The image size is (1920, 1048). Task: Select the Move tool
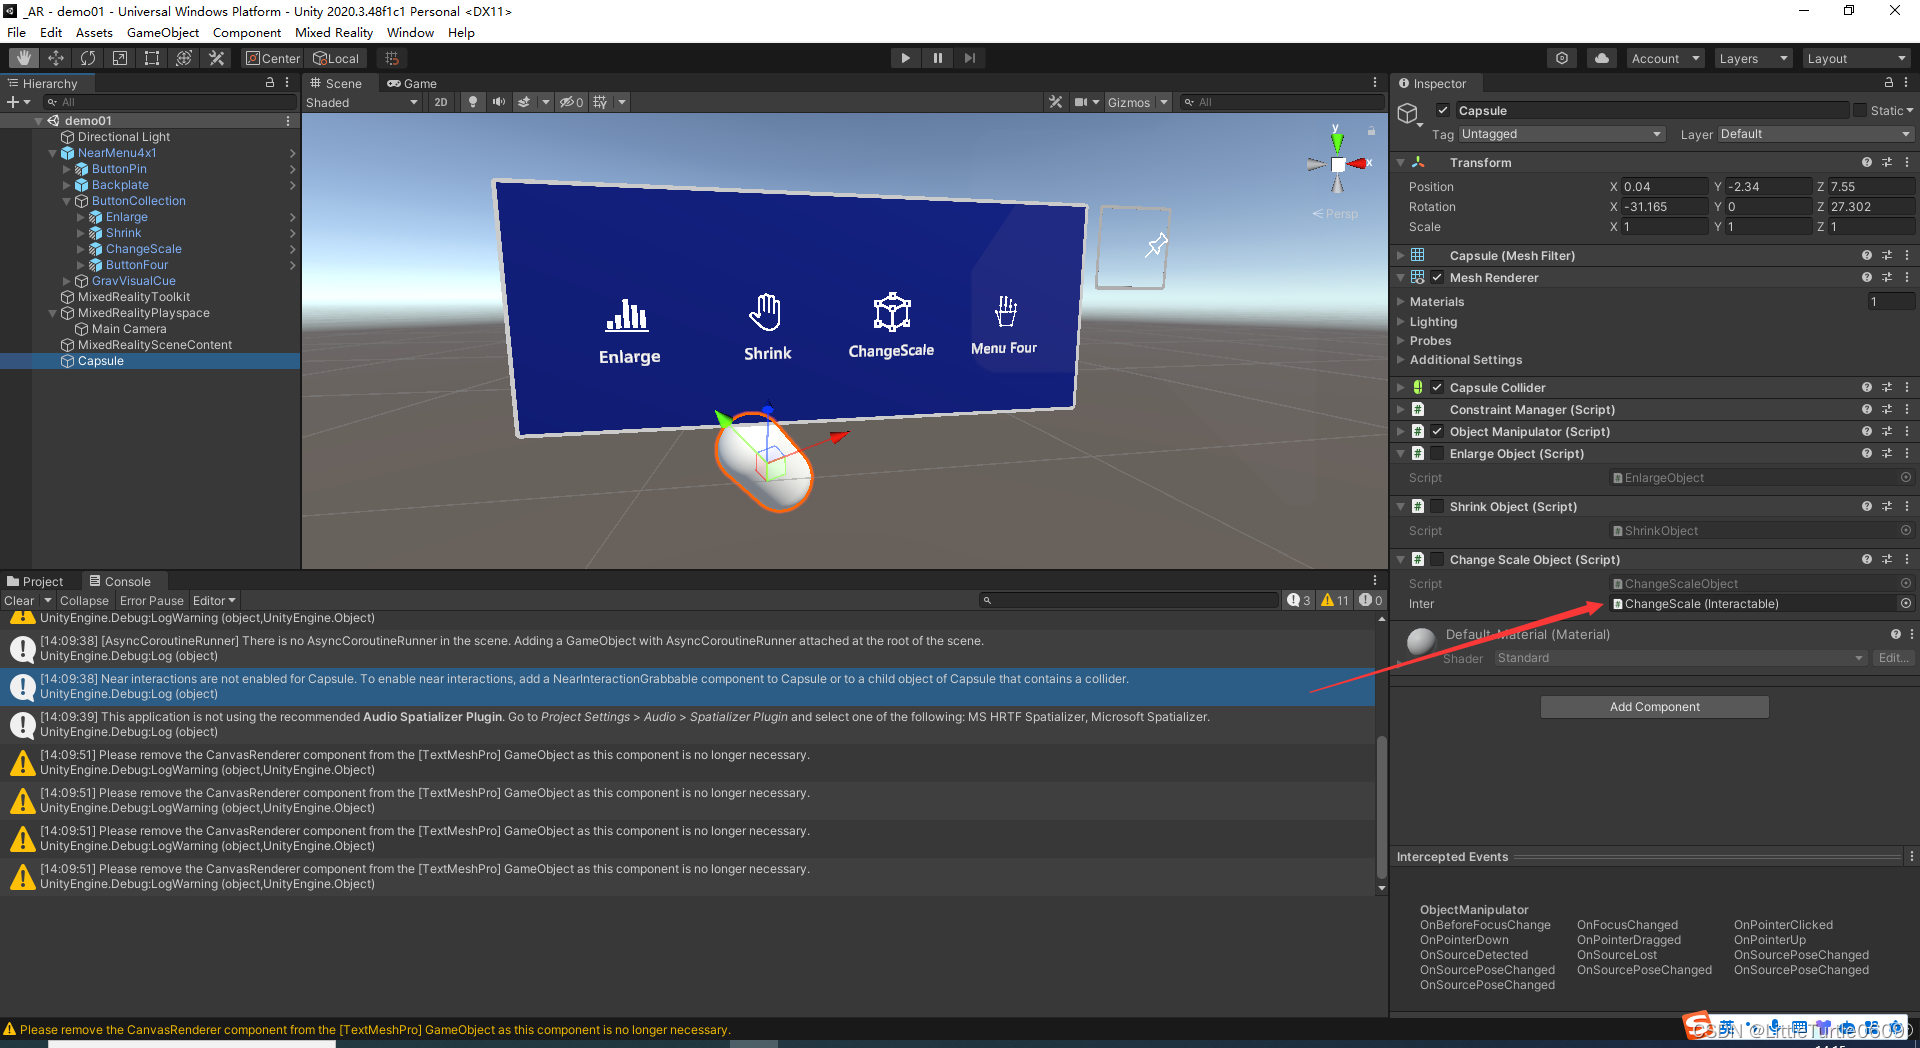[x=55, y=57]
